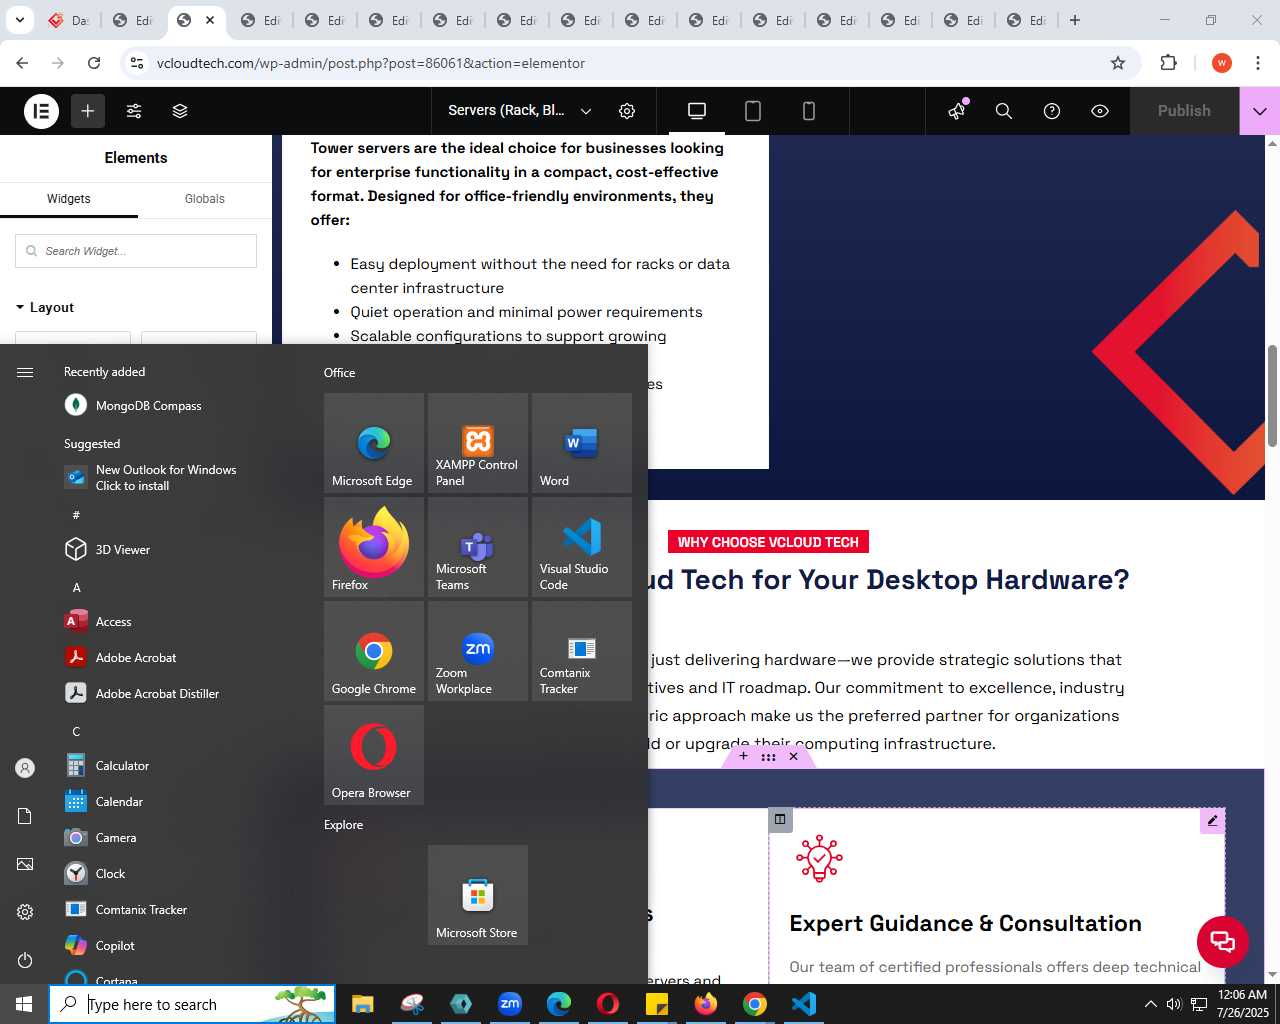Jump to letter C app group
The image size is (1280, 1024).
point(76,731)
